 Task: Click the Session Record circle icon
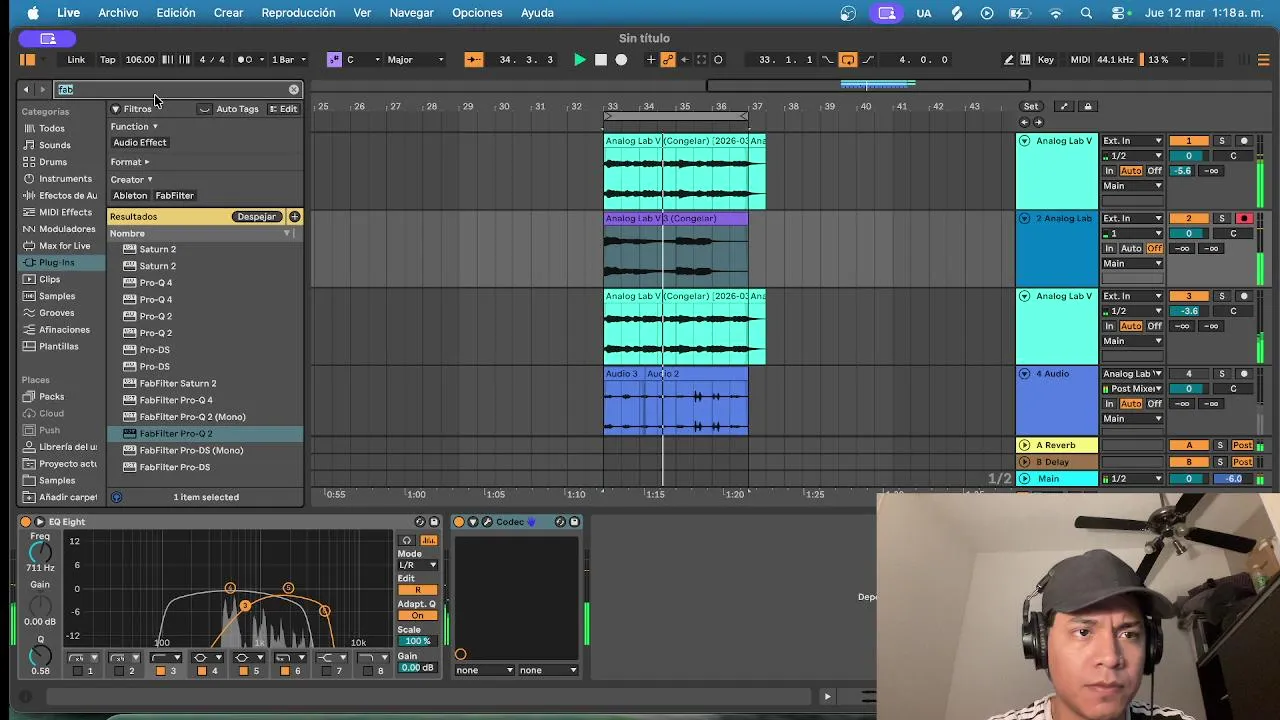pos(718,60)
